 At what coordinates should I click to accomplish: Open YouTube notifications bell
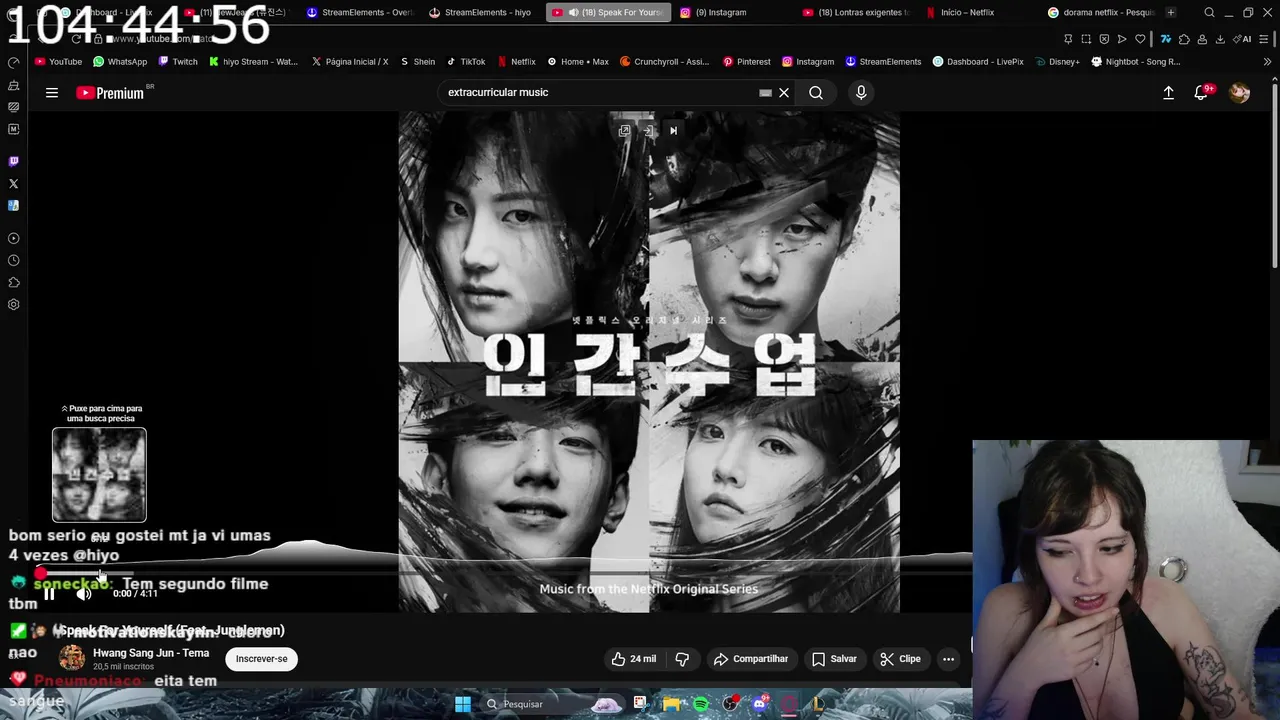pos(1201,93)
